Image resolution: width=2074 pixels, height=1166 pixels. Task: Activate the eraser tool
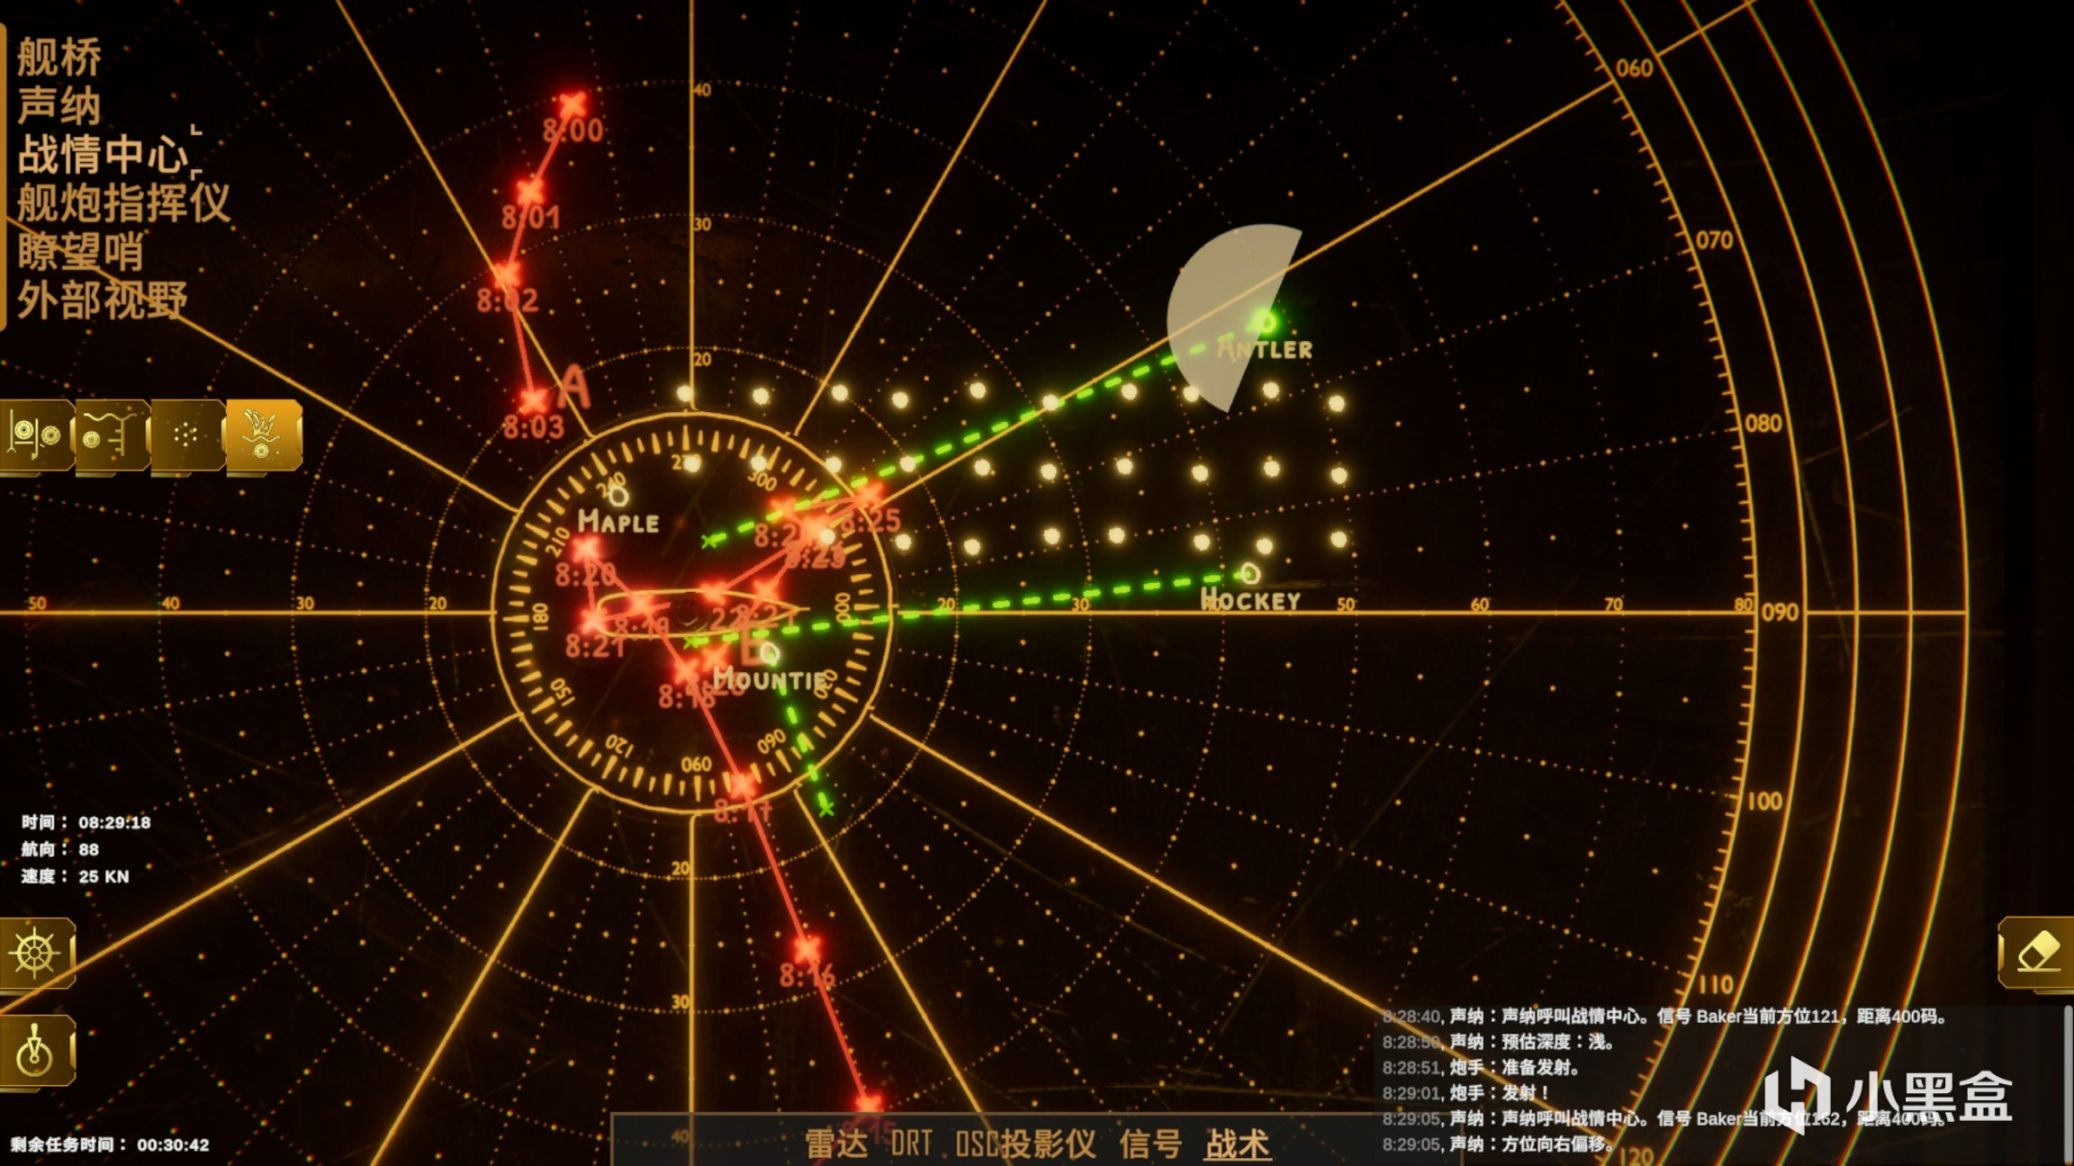pyautogui.click(x=2037, y=951)
